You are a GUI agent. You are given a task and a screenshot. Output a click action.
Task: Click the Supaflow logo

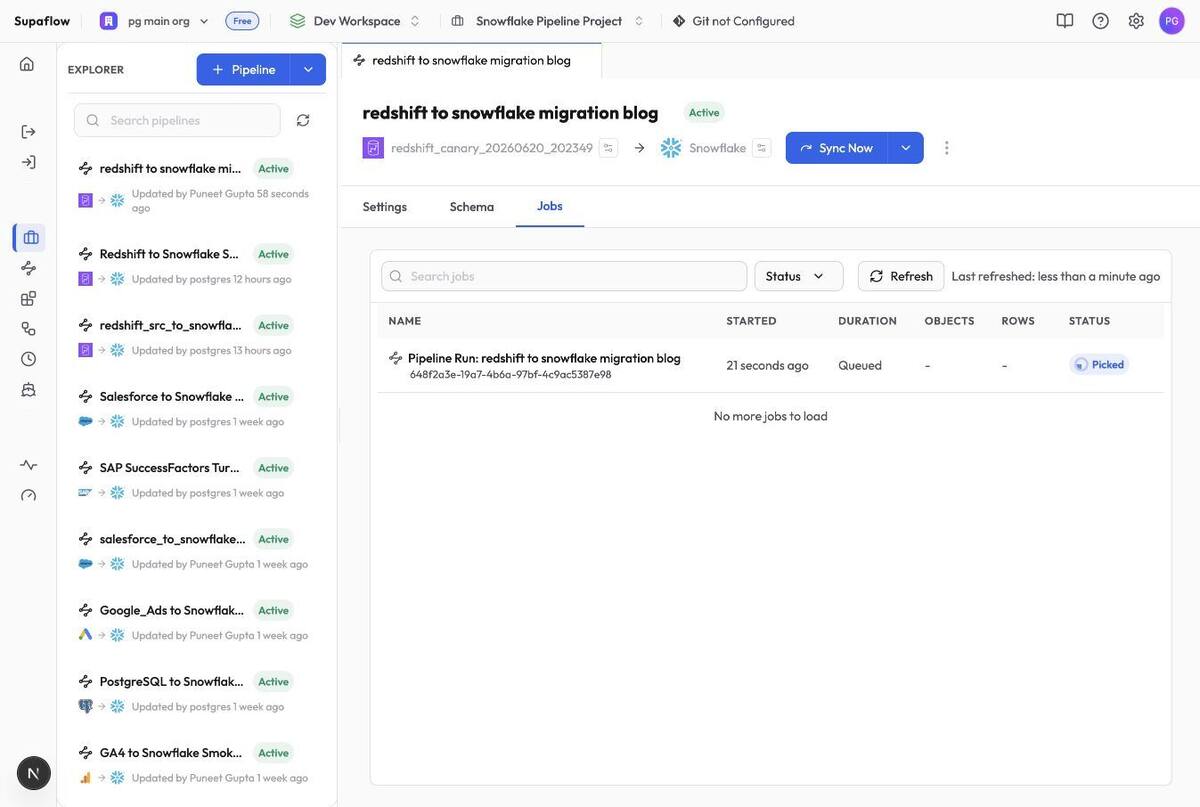(42, 21)
